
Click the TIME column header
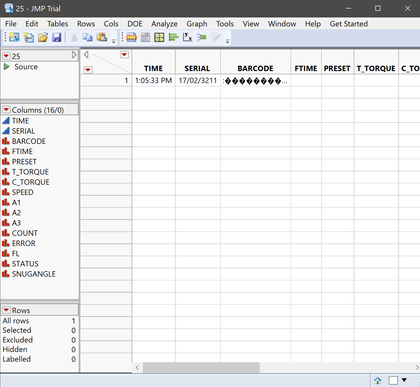[153, 68]
